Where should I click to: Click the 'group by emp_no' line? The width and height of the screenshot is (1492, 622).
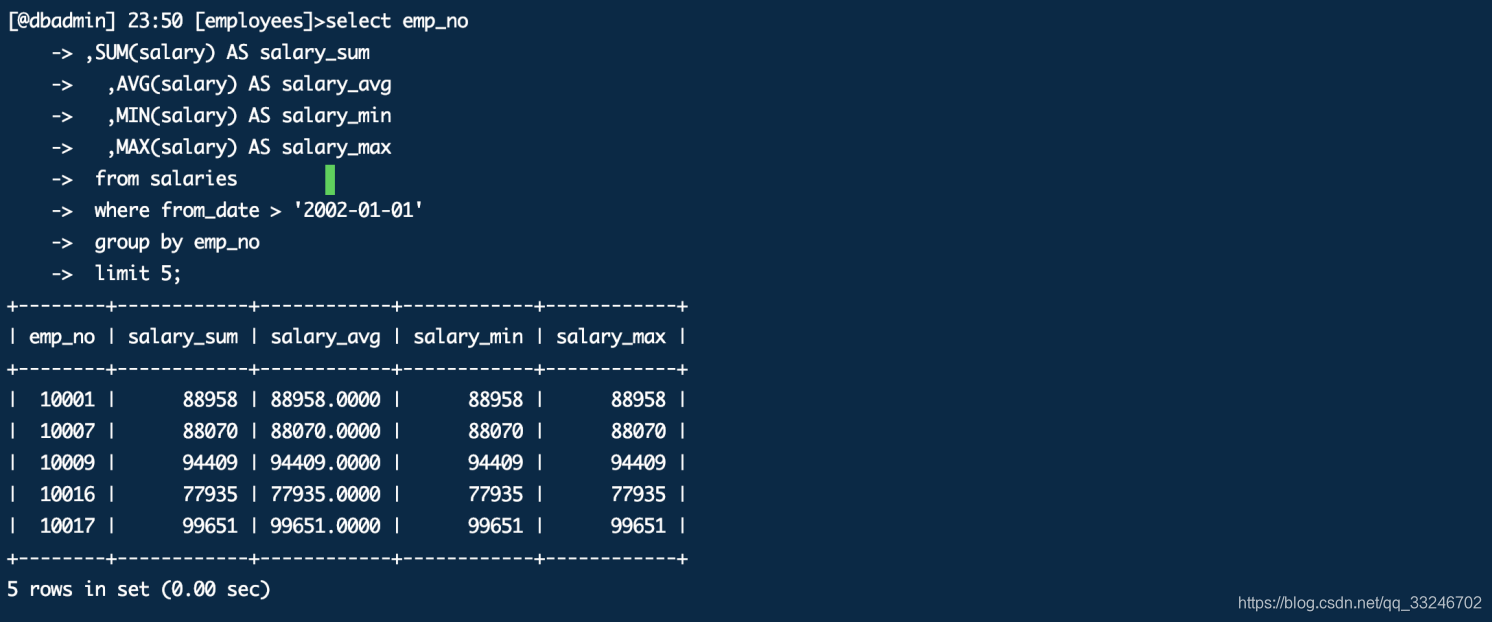(177, 242)
